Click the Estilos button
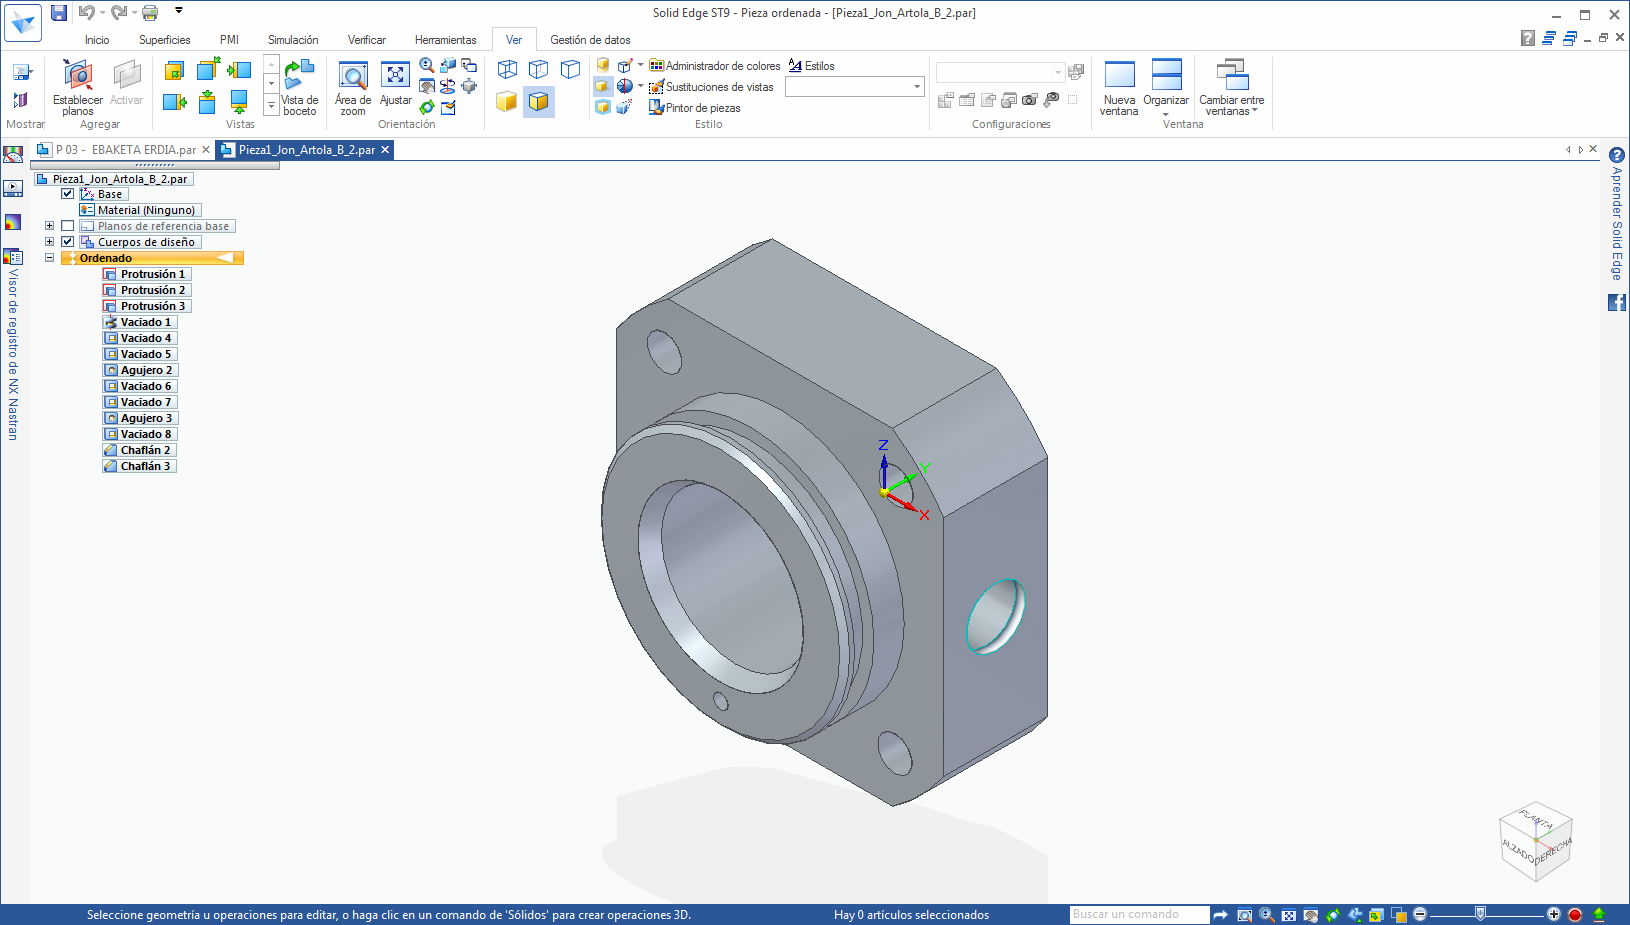Viewport: 1630px width, 925px height. 811,66
